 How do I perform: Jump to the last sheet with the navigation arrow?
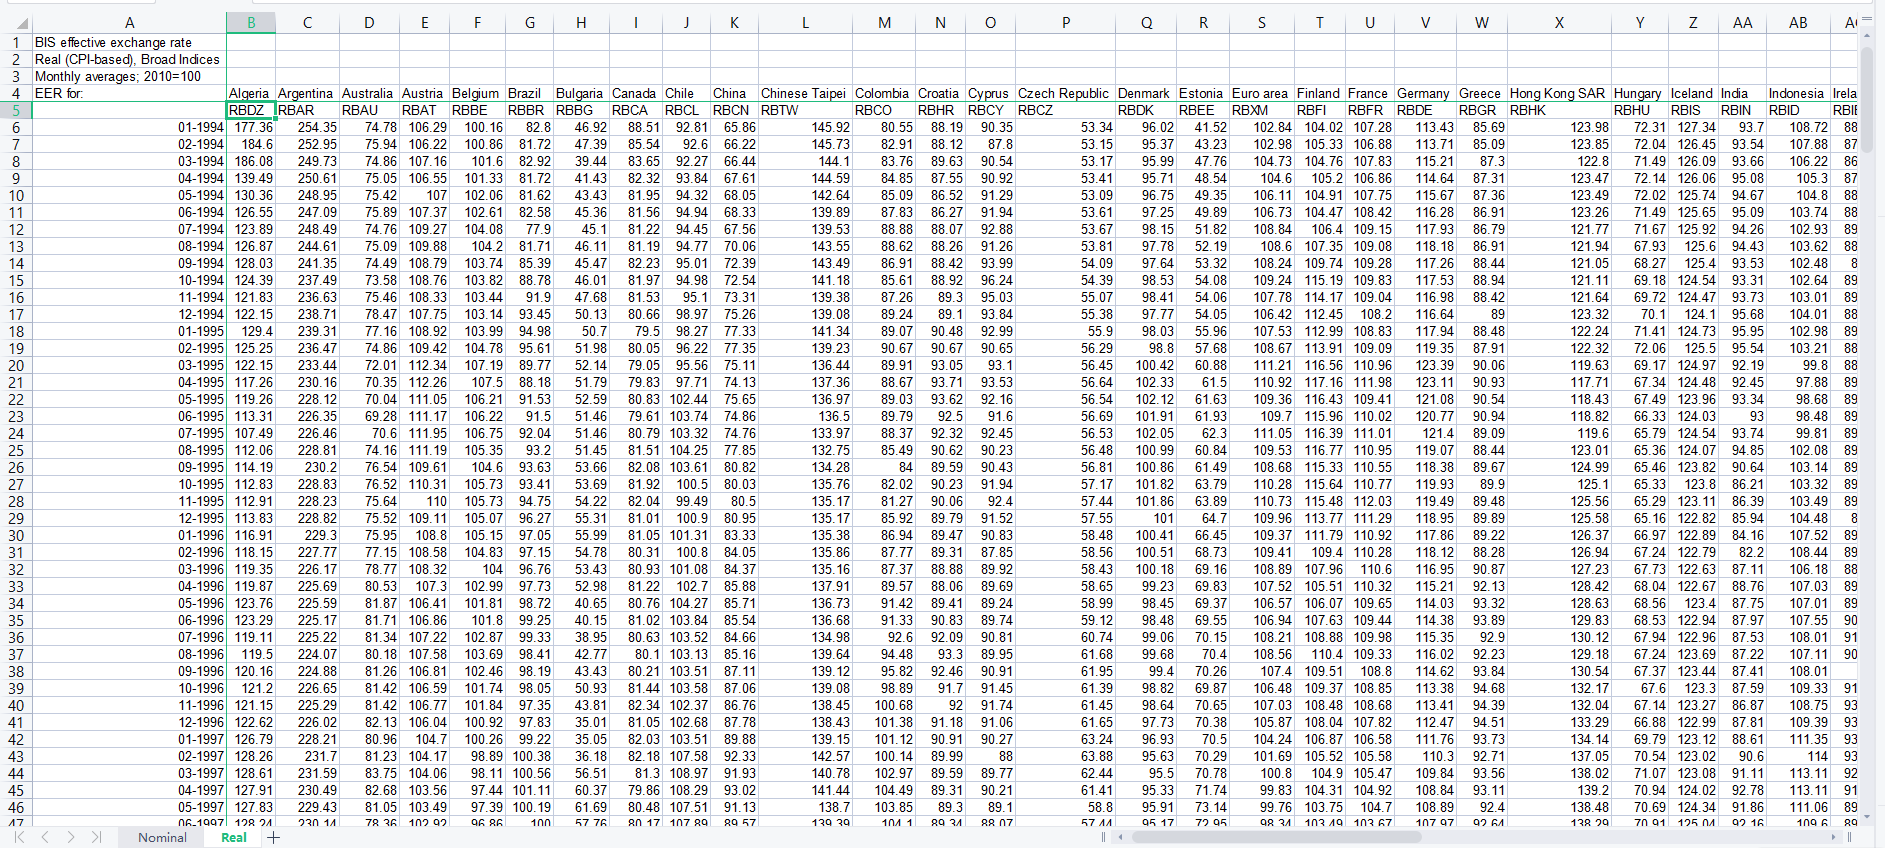pos(96,837)
